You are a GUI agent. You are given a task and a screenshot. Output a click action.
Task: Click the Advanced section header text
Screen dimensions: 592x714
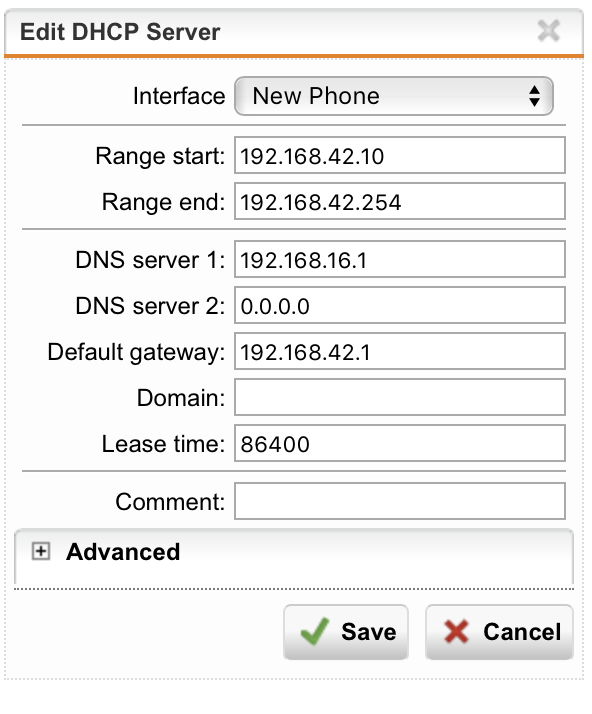click(123, 552)
